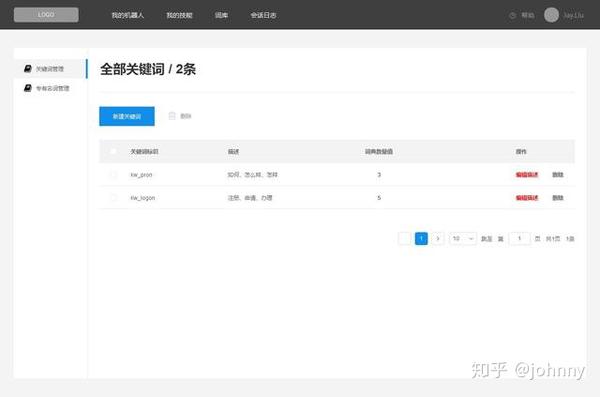The height and width of the screenshot is (397, 600).
Task: Click the bulk delete button beside 新建关键词
Action: (x=180, y=116)
